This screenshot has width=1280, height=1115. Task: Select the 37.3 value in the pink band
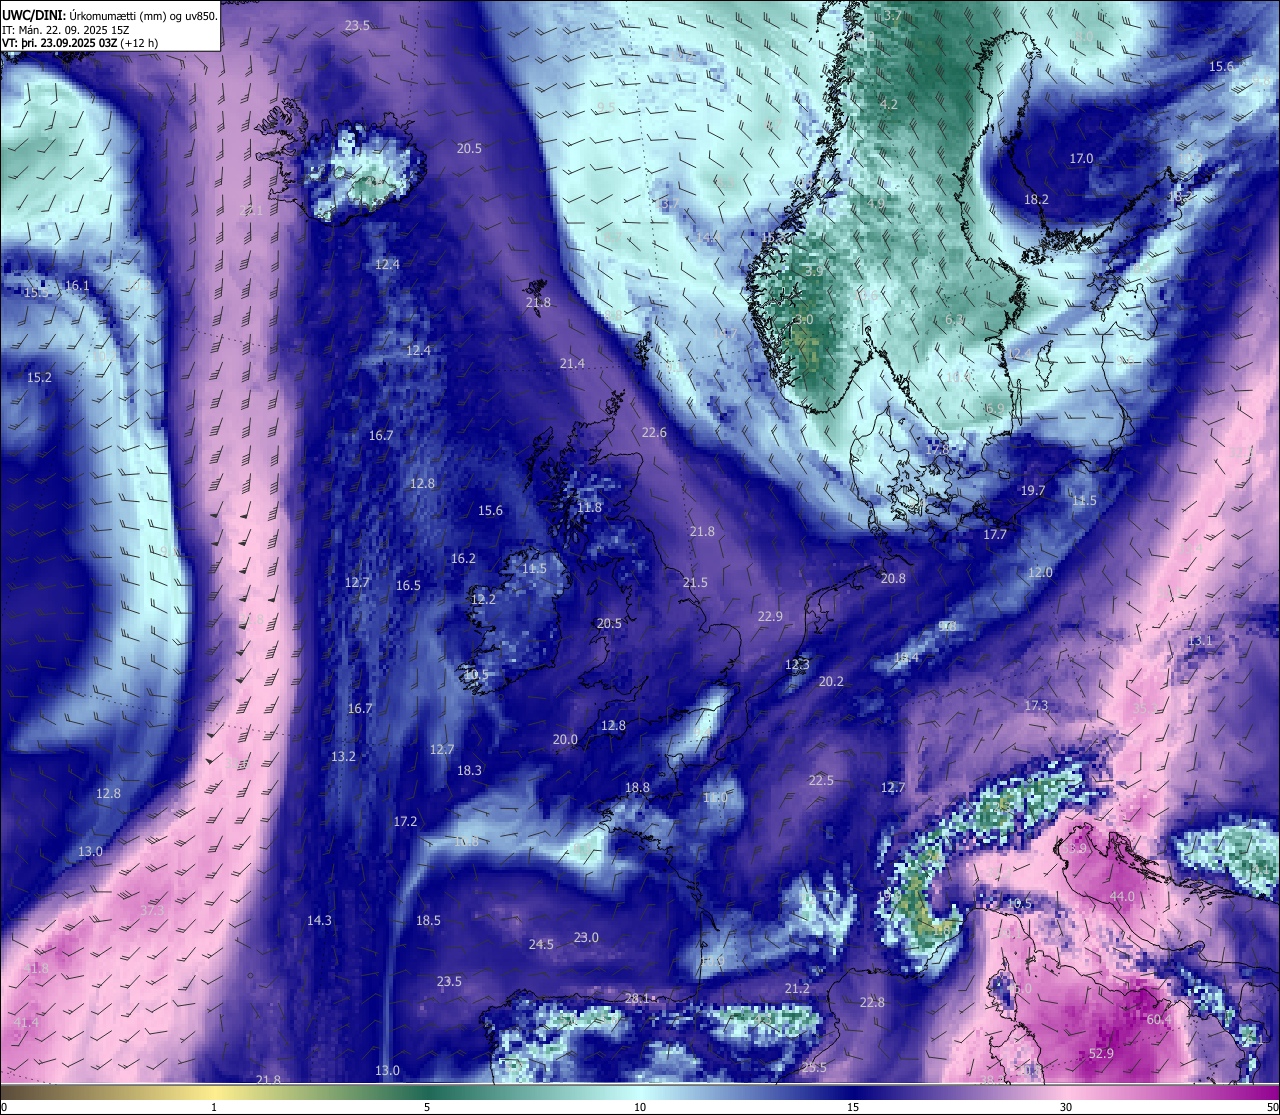pyautogui.click(x=152, y=911)
